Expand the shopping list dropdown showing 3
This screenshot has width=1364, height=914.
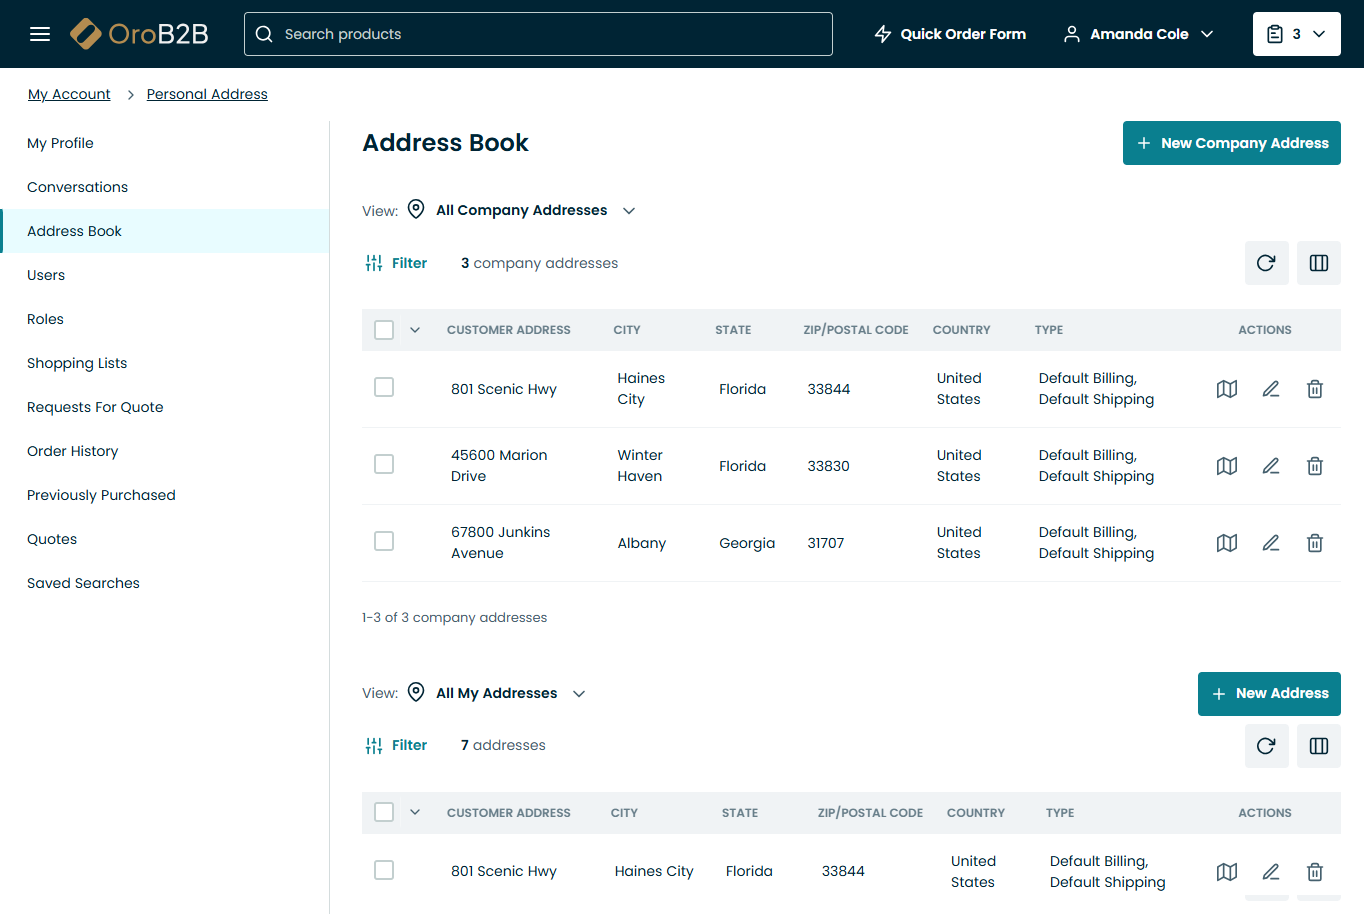(x=1296, y=34)
